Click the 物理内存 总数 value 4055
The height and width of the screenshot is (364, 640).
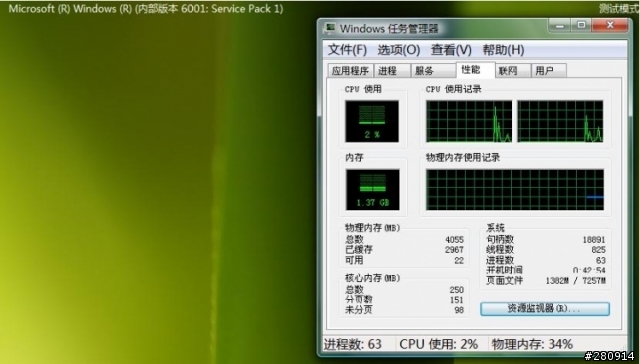click(454, 240)
